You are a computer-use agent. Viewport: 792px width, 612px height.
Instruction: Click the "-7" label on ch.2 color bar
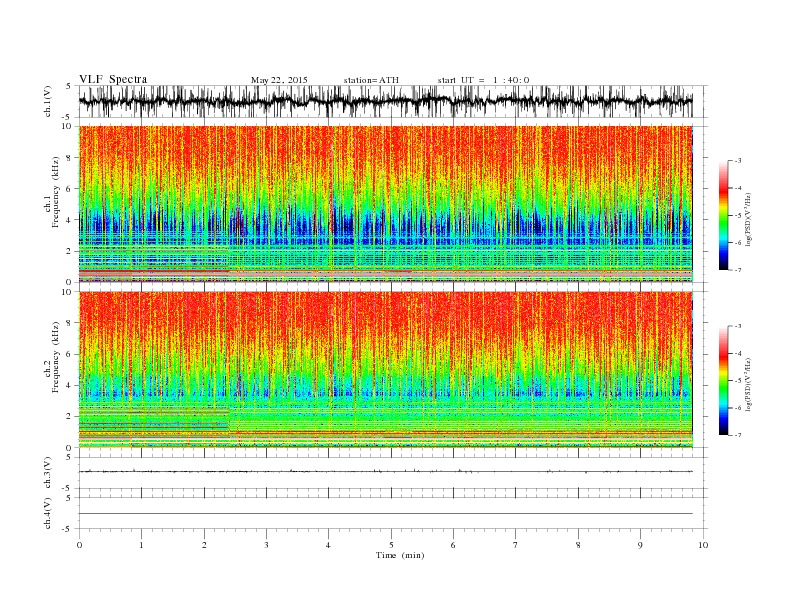738,435
